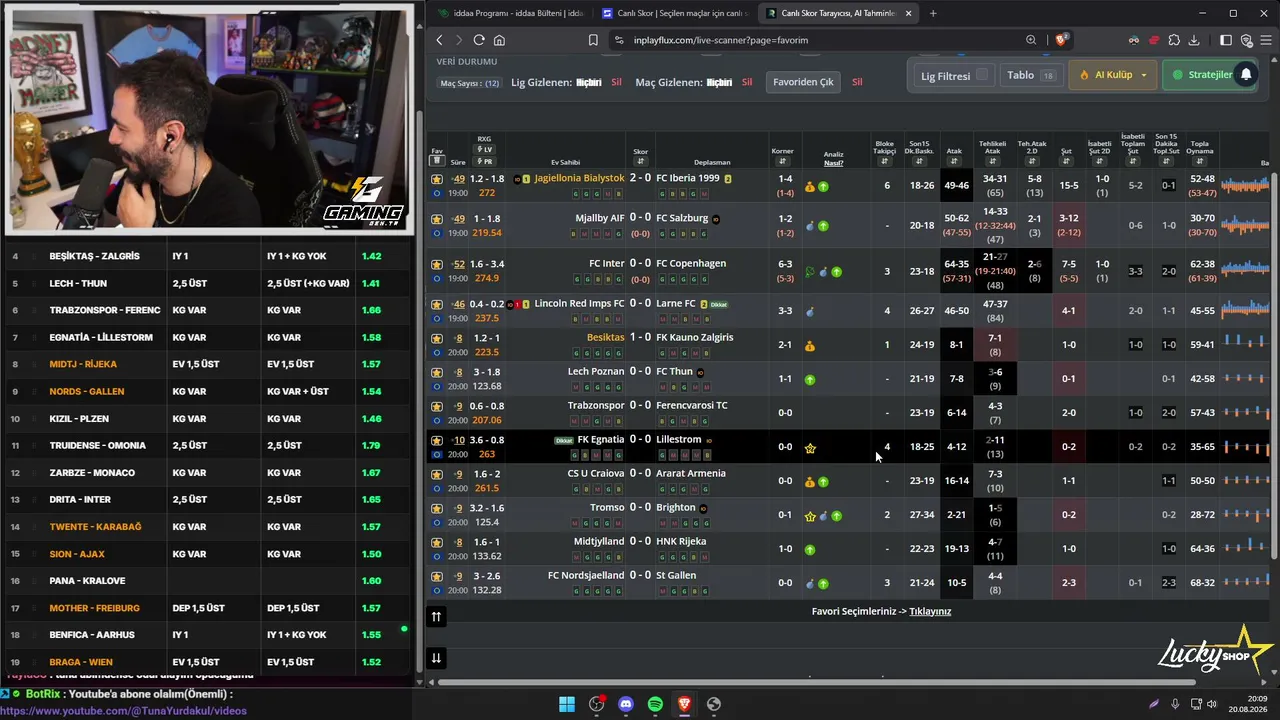1280x720 pixels.
Task: Open the Analiz Nasıl? help link
Action: tap(833, 163)
